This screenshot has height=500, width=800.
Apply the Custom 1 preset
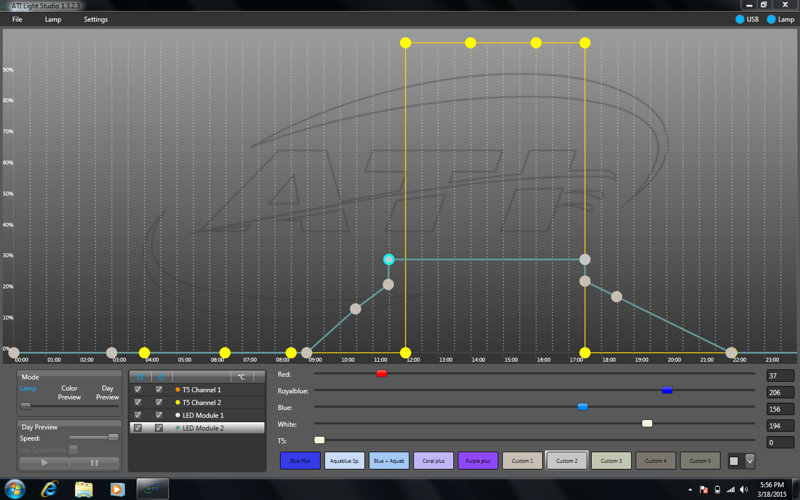click(x=522, y=461)
